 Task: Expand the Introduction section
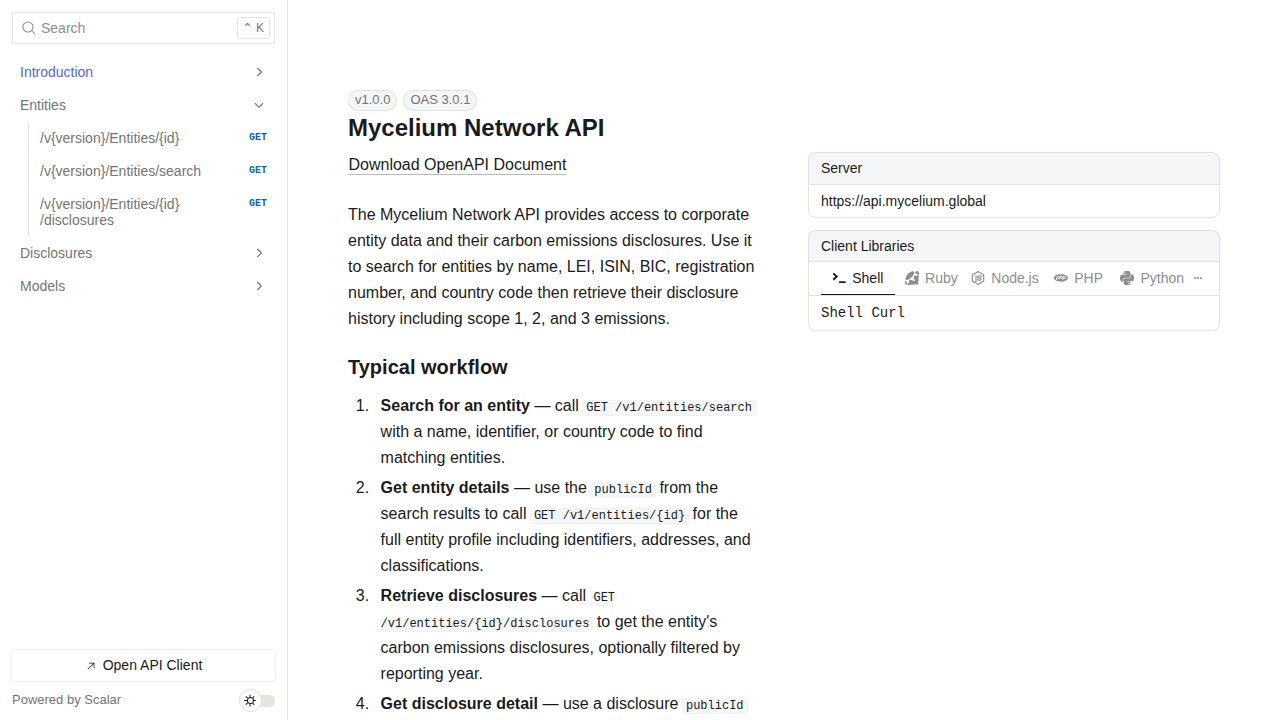tap(259, 72)
